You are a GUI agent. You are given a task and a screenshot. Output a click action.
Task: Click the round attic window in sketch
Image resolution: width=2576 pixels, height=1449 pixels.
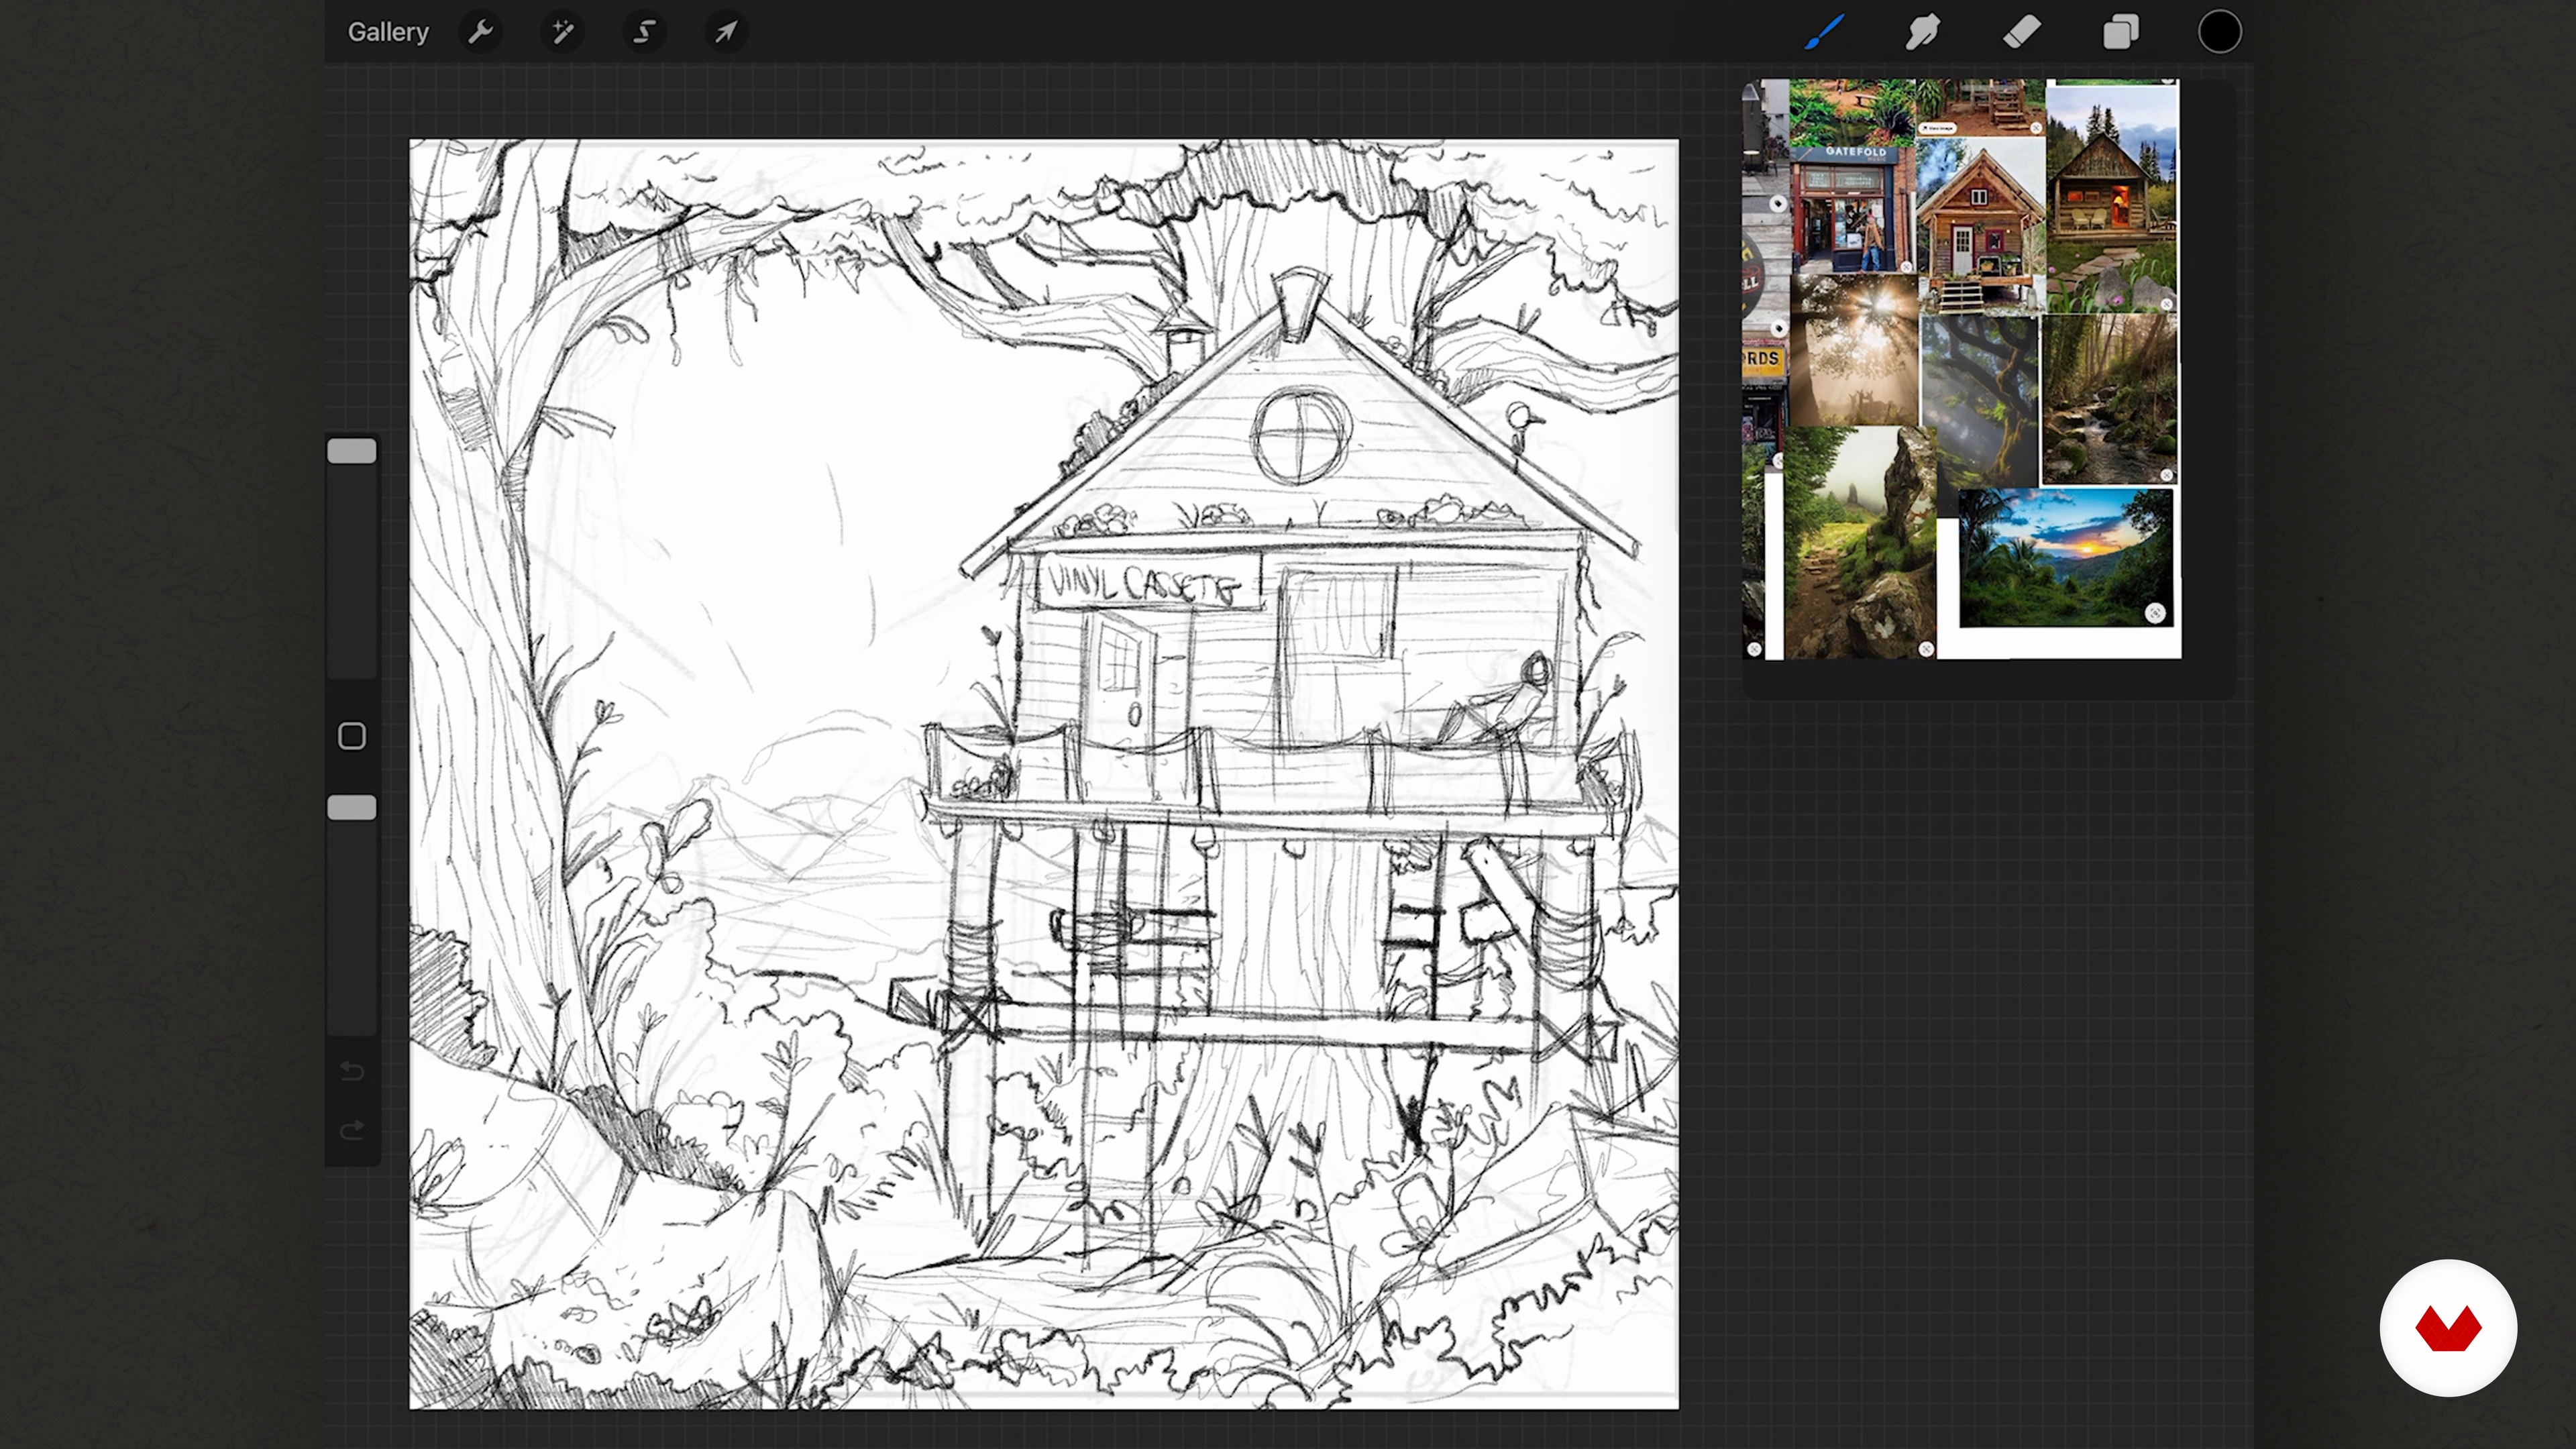coord(1301,437)
